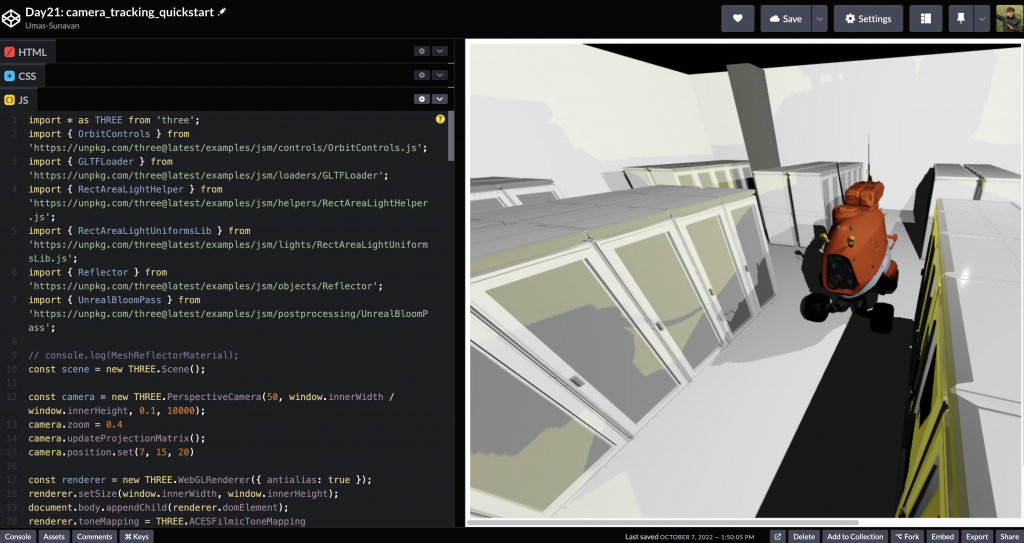Click 'camera.updateProjectionMatrix();' line
This screenshot has width=1024, height=543.
(x=117, y=438)
